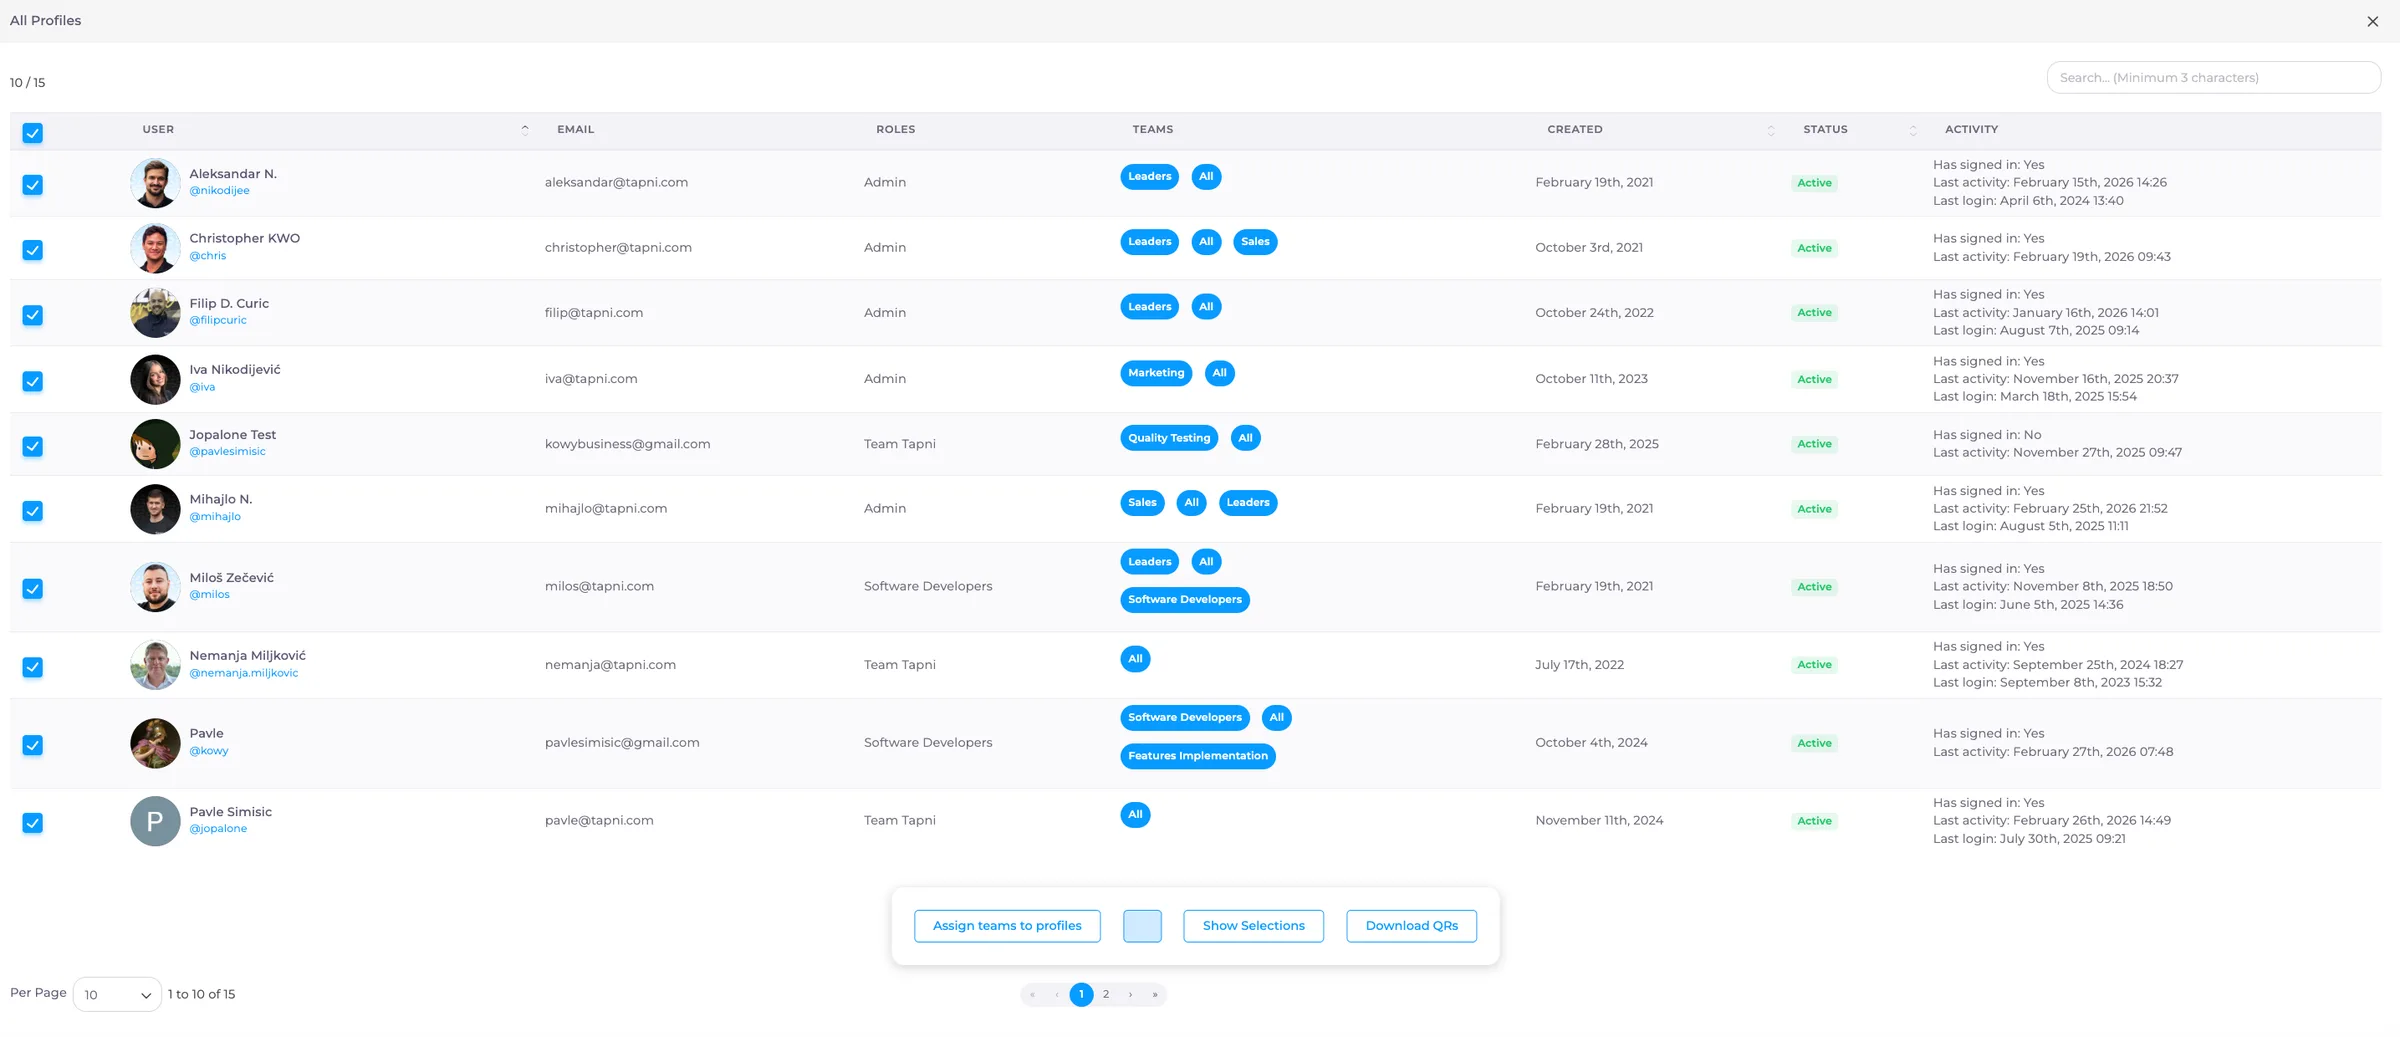
Task: Open Nemanja Miljković profile avatar
Action: tap(155, 665)
